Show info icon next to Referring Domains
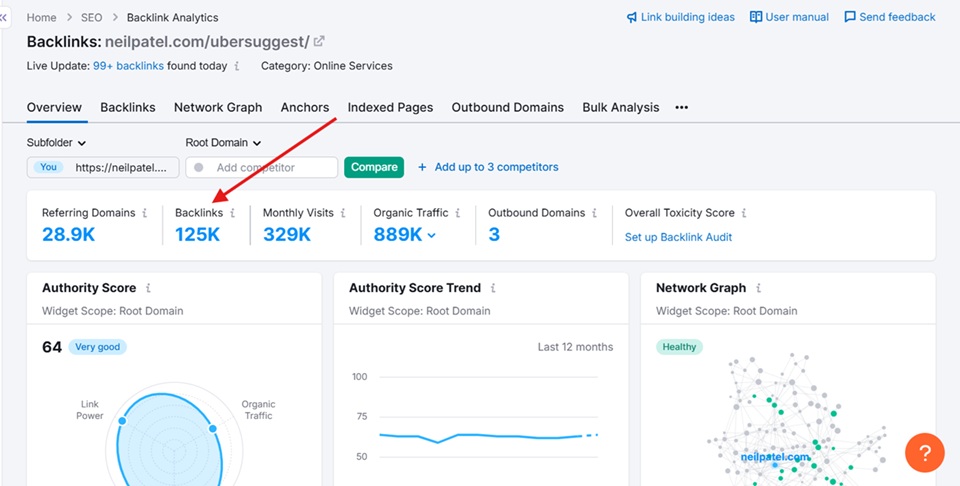 [x=144, y=213]
